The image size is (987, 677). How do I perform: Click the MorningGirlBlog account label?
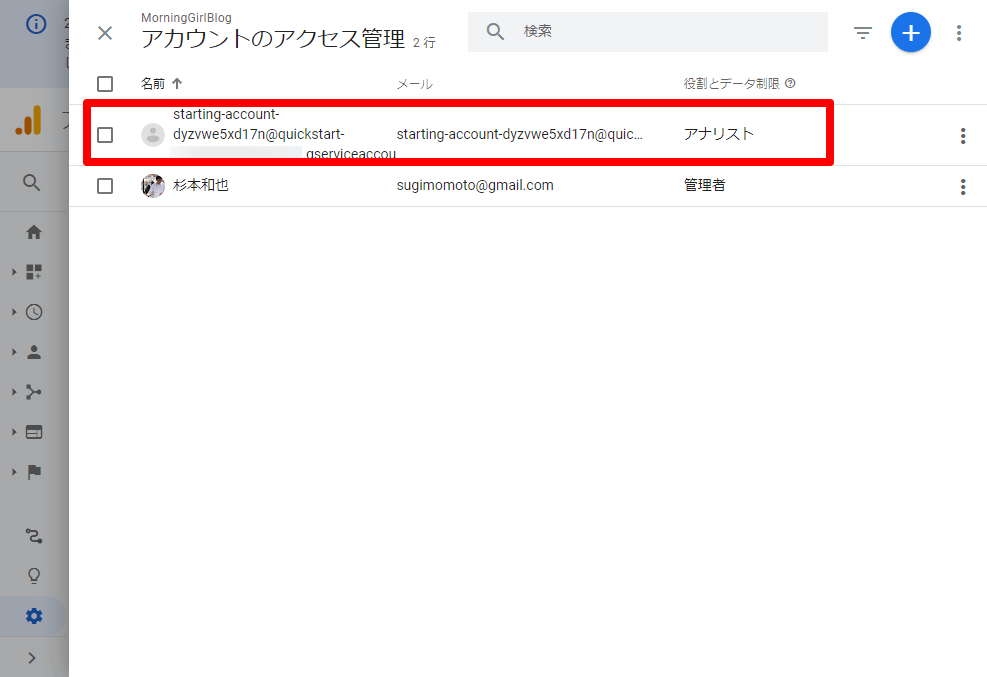click(x=186, y=18)
